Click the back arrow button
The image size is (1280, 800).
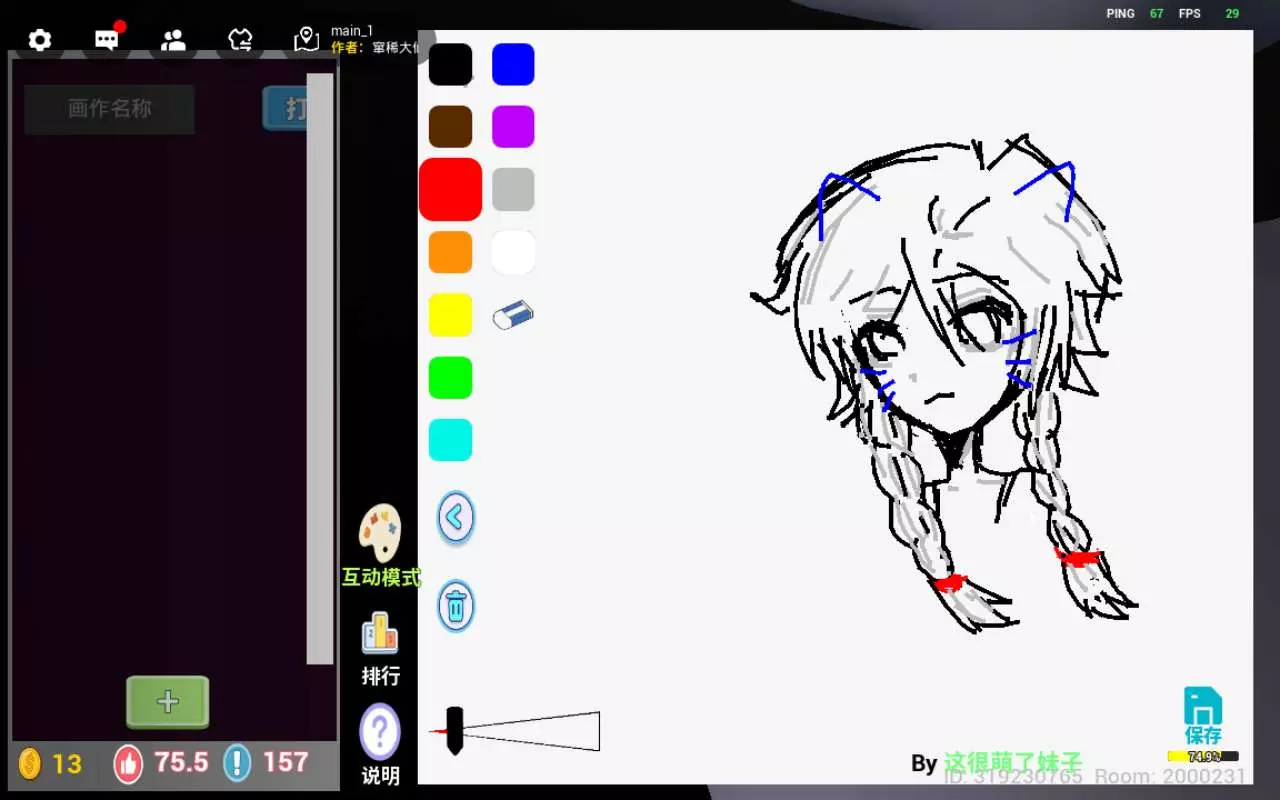(x=455, y=518)
